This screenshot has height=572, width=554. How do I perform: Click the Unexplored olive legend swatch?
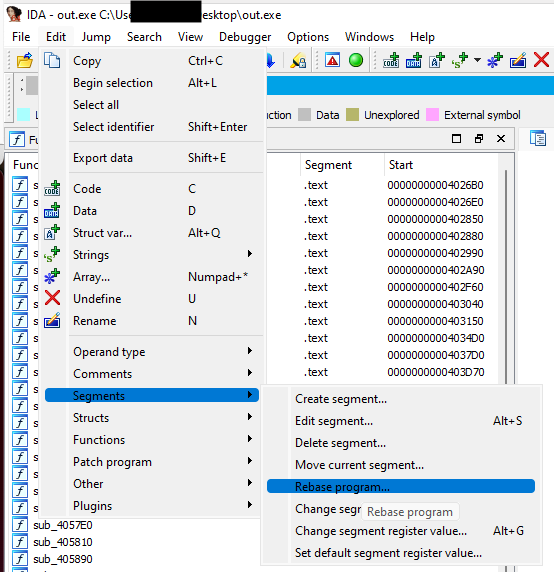tap(352, 115)
